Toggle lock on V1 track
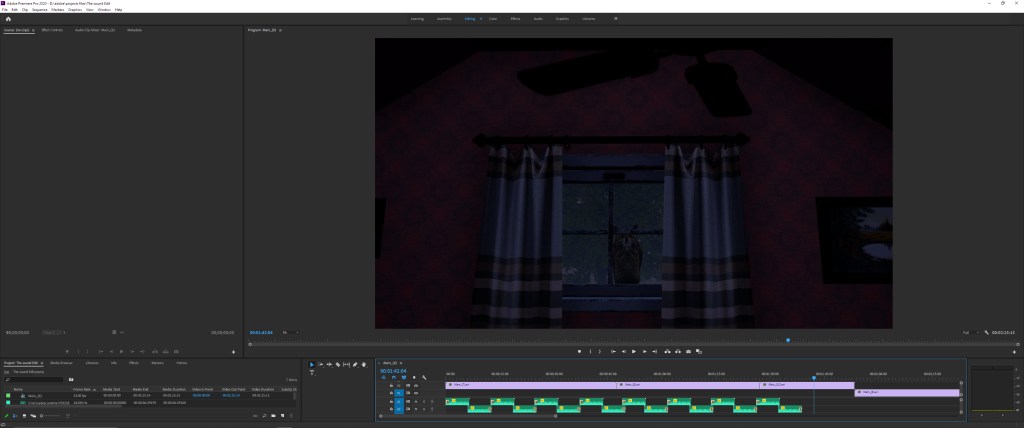Screen dimensions: 1024x428 pyautogui.click(x=390, y=393)
